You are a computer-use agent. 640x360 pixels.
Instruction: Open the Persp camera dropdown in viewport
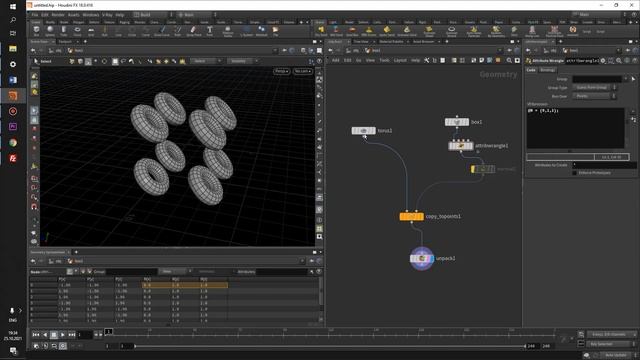[x=281, y=71]
